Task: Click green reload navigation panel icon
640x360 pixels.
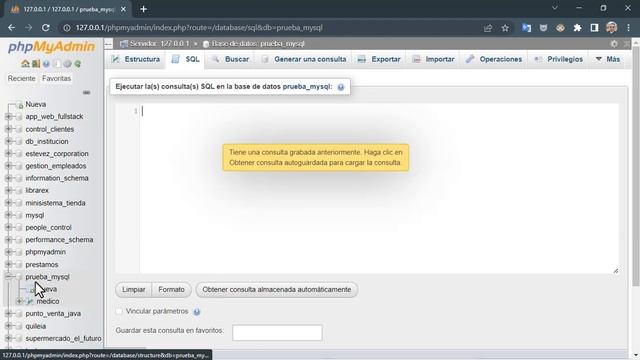Action: 78,64
